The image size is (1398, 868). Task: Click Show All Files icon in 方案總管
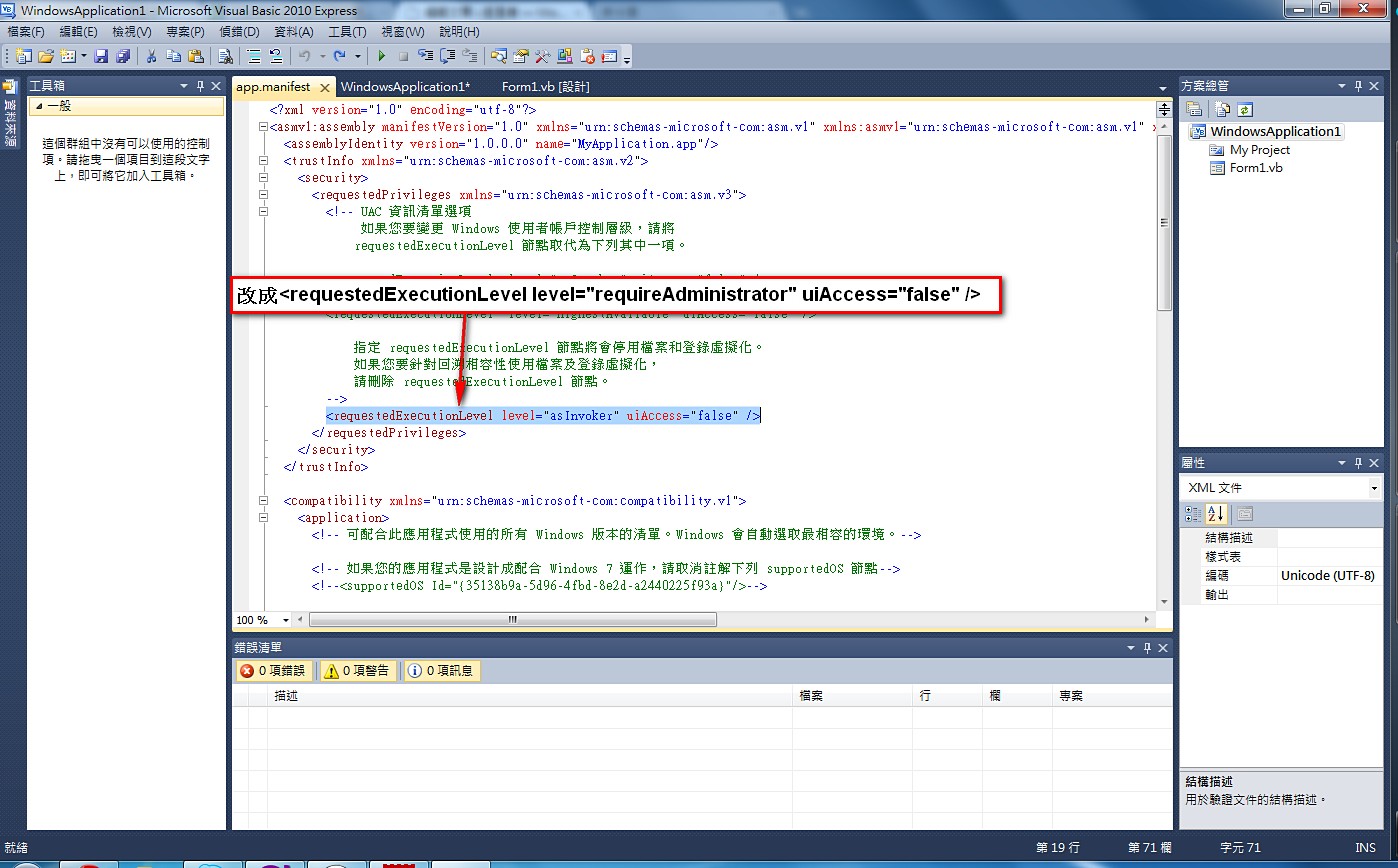point(1224,109)
